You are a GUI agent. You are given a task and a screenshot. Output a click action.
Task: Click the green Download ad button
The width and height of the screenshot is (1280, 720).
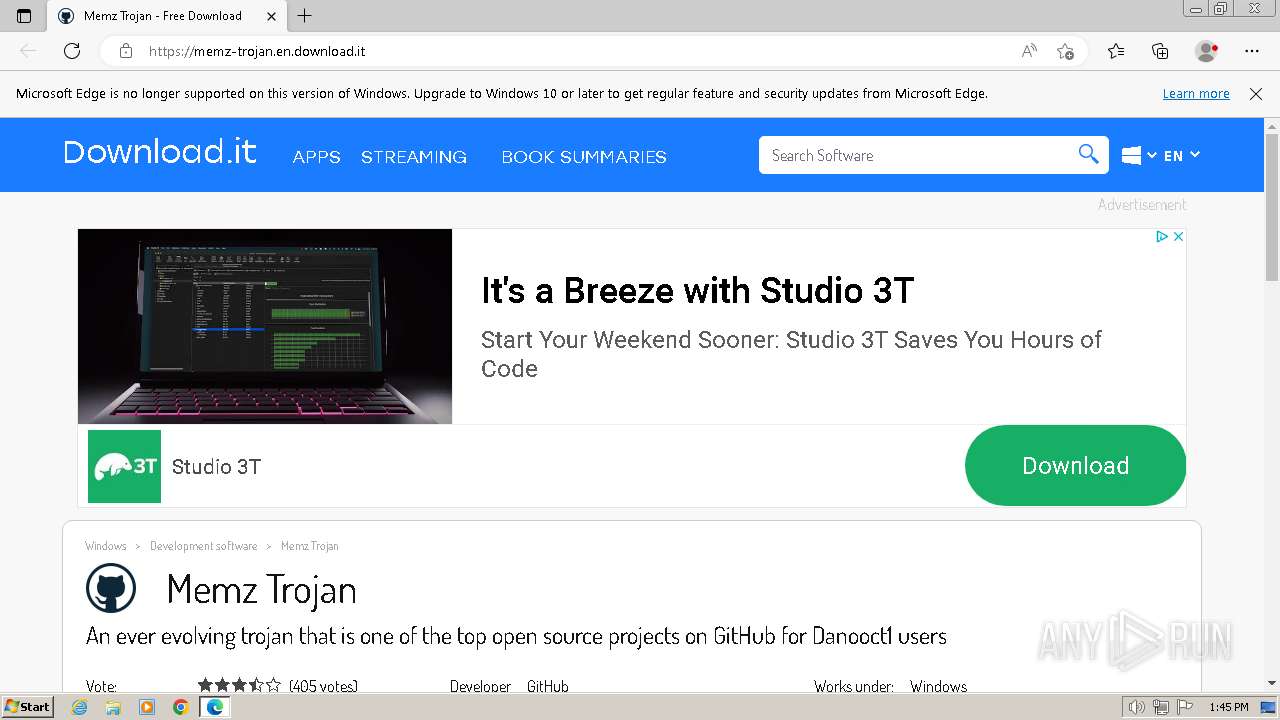coord(1075,465)
